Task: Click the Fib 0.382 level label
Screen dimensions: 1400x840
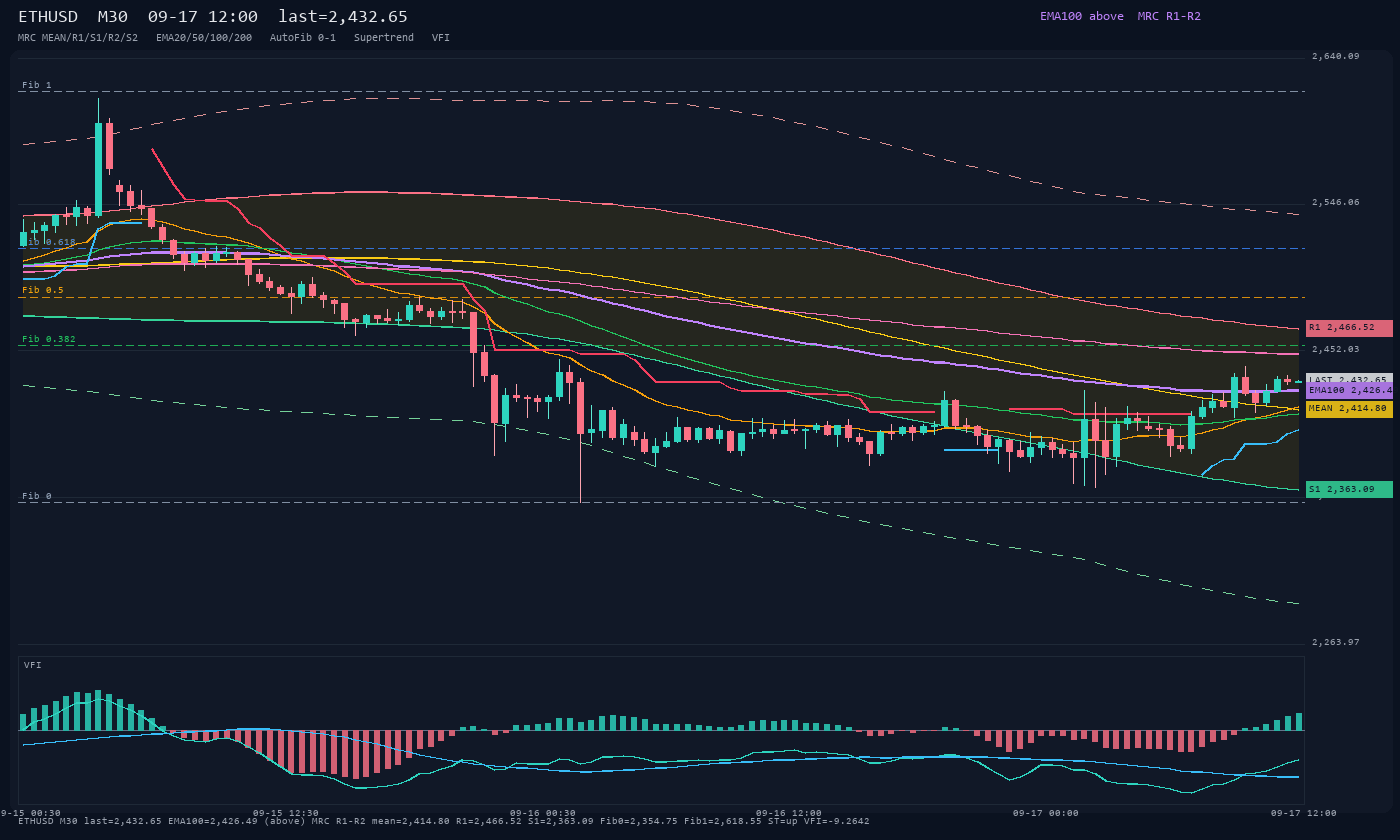Action: (49, 339)
